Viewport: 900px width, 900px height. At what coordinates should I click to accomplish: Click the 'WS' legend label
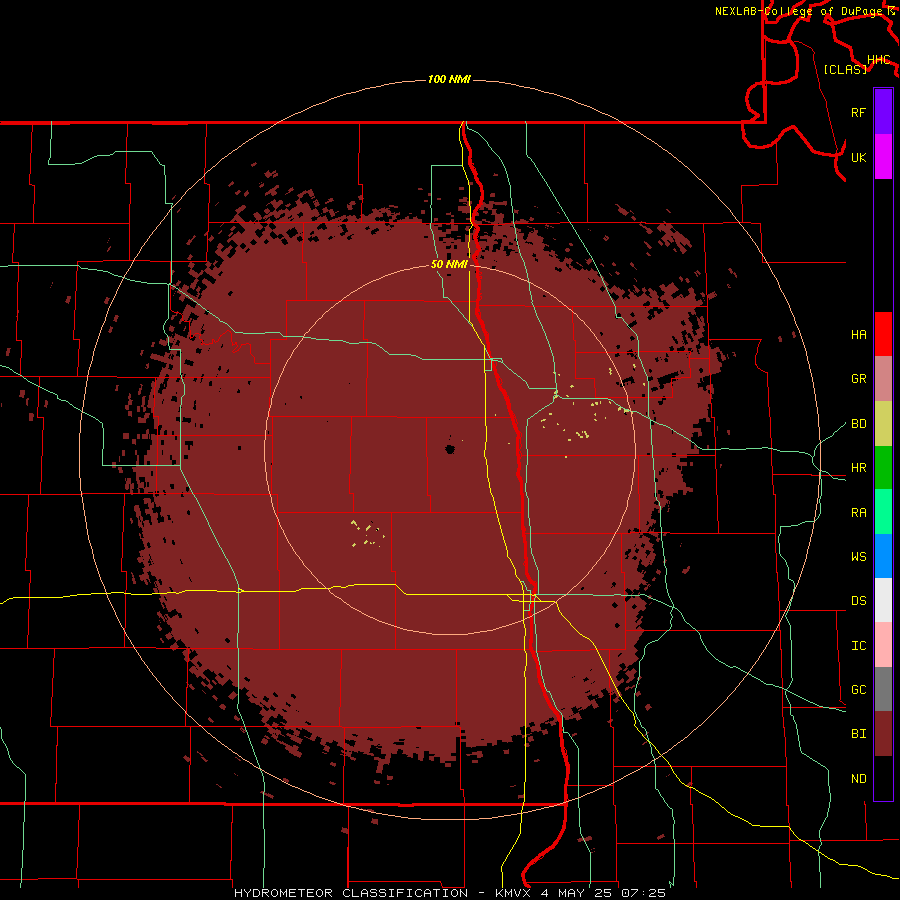[859, 557]
